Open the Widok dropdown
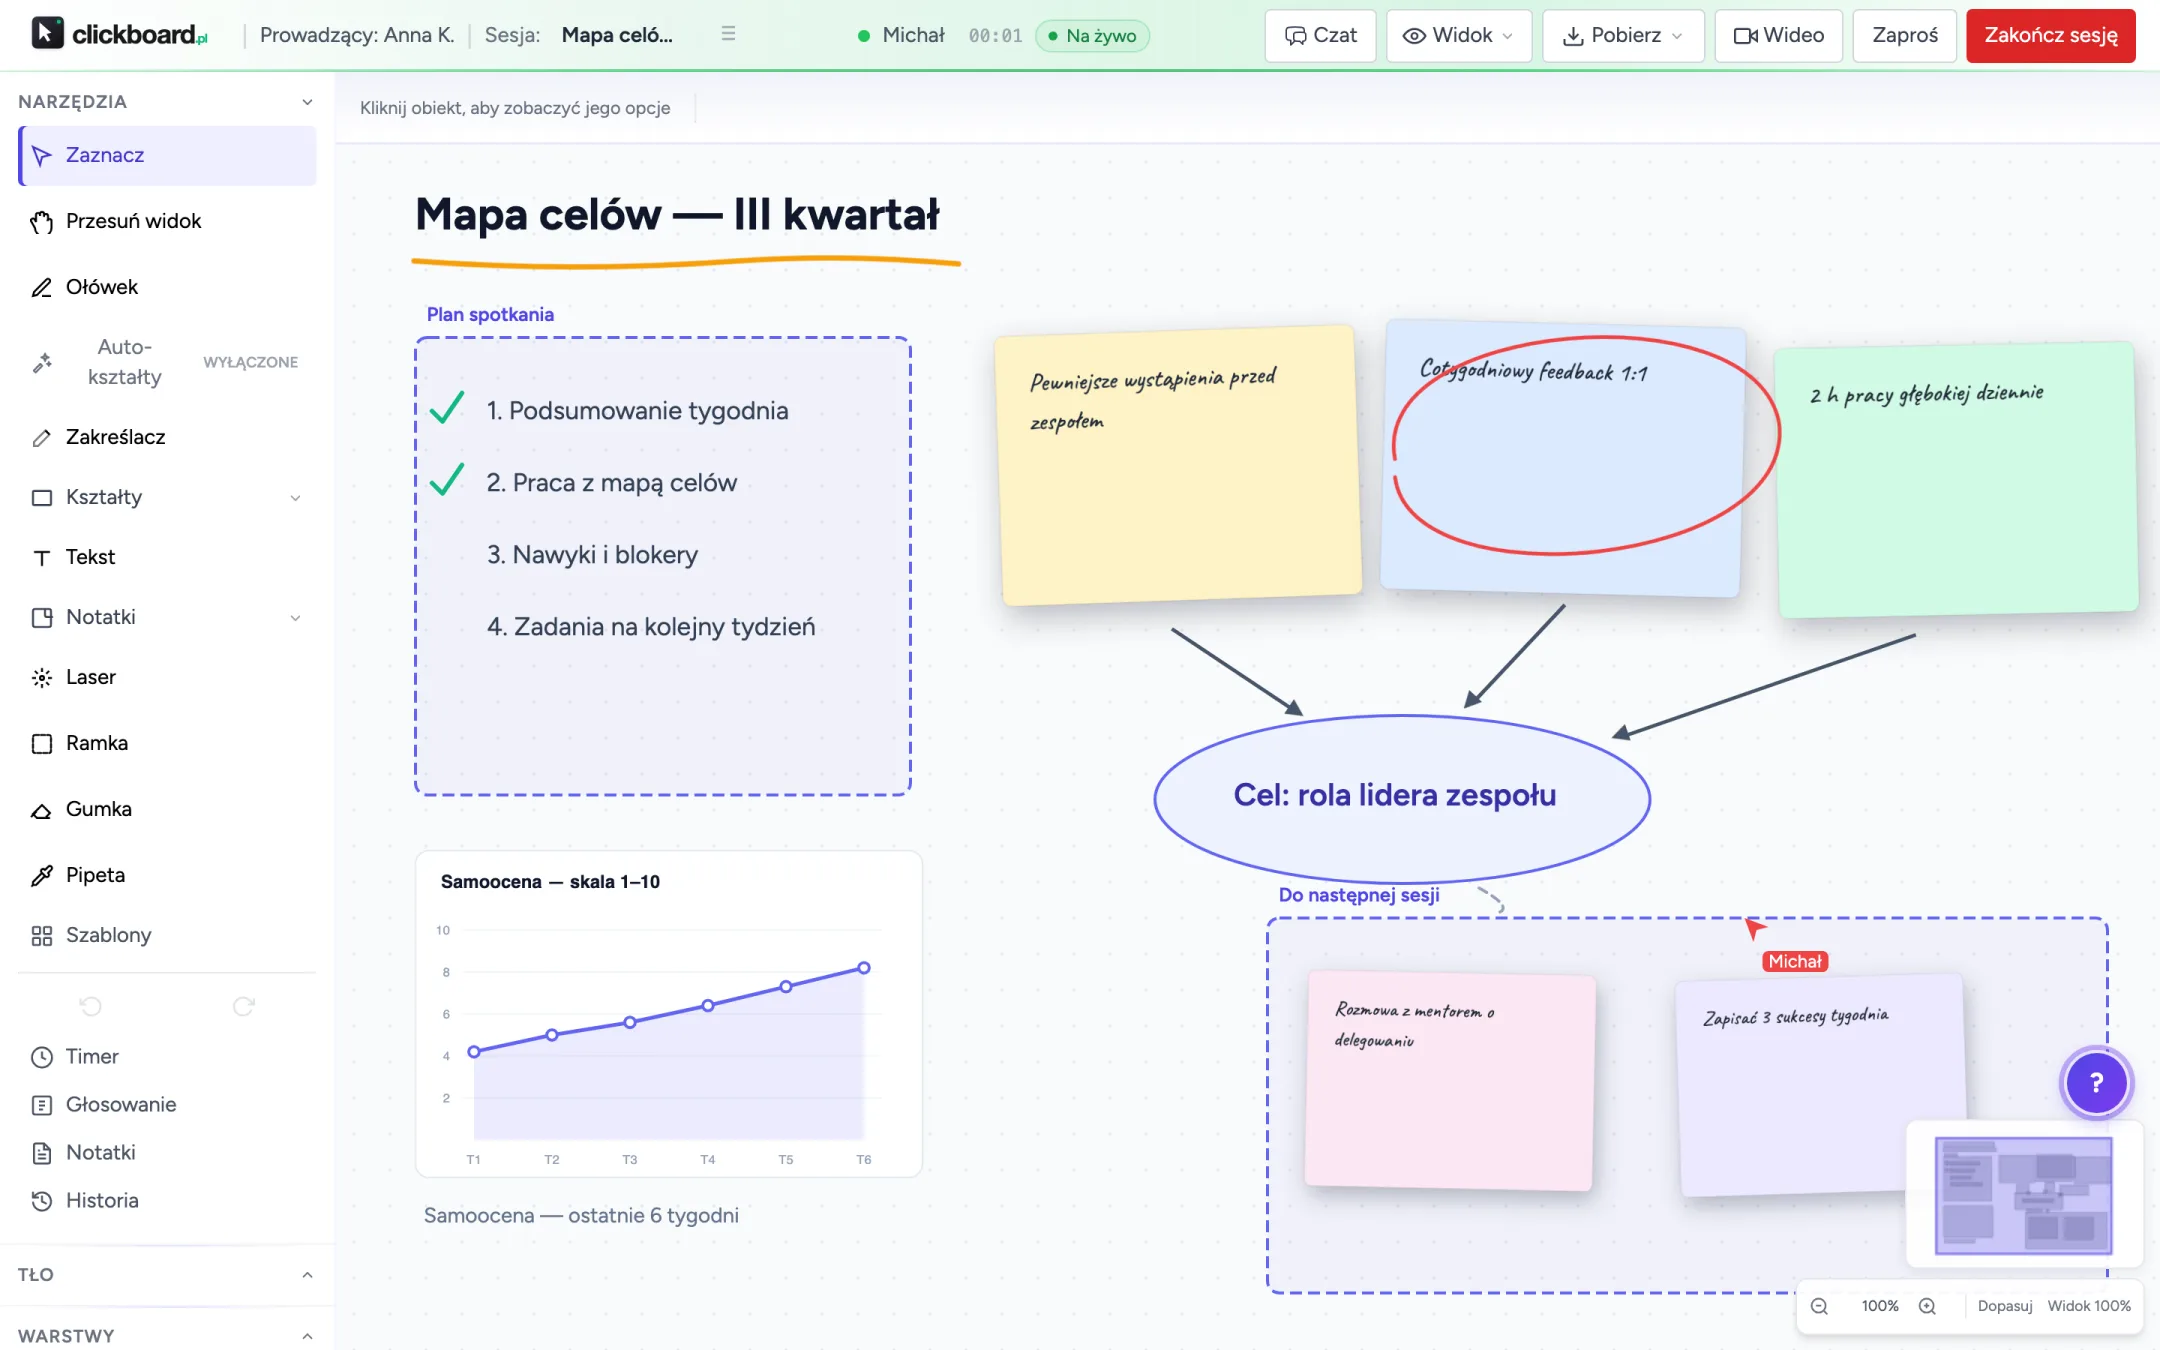Viewport: 2160px width, 1350px height. [x=1459, y=36]
